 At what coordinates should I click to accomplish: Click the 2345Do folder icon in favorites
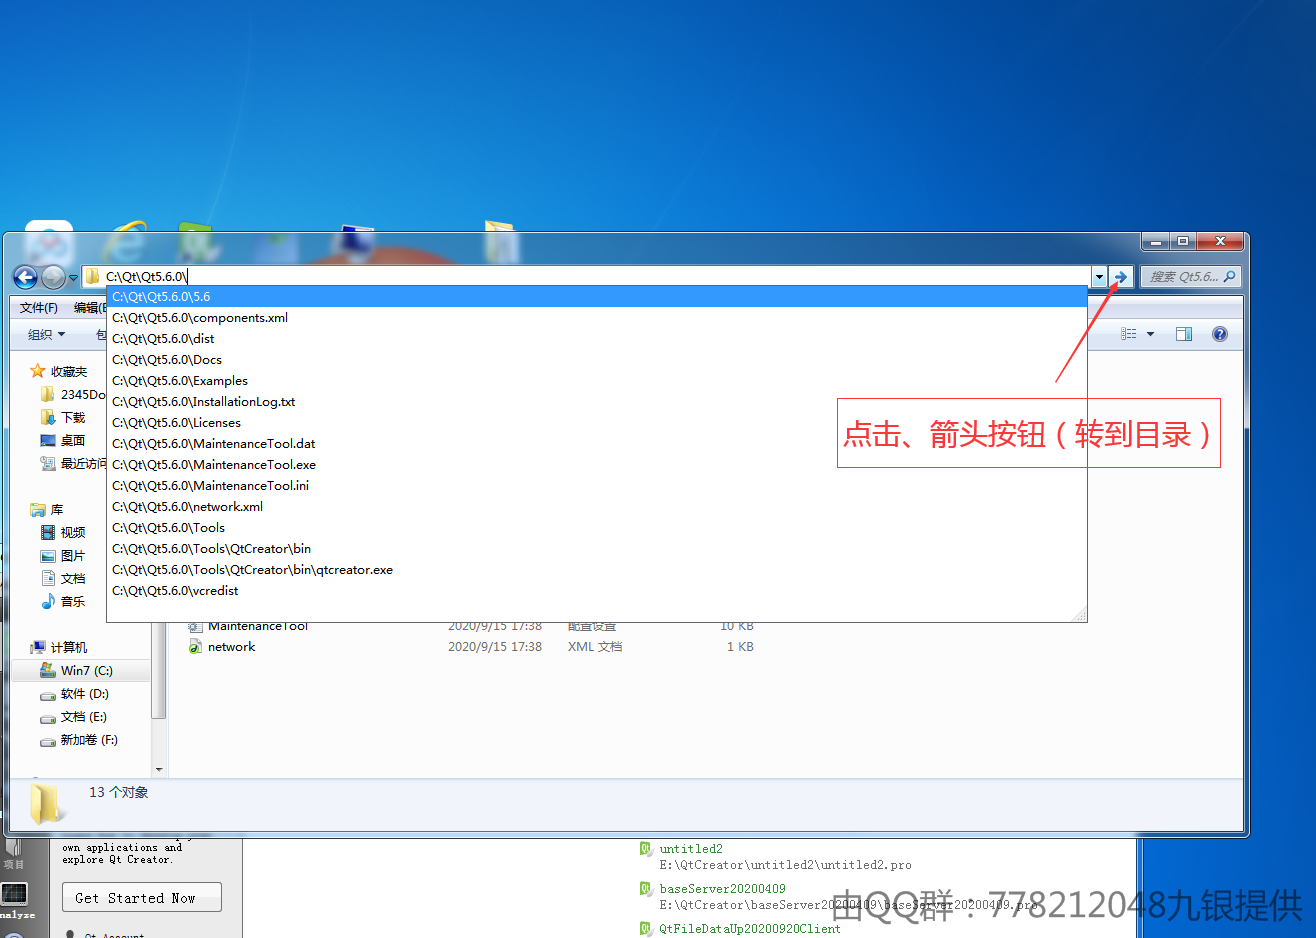[x=47, y=395]
